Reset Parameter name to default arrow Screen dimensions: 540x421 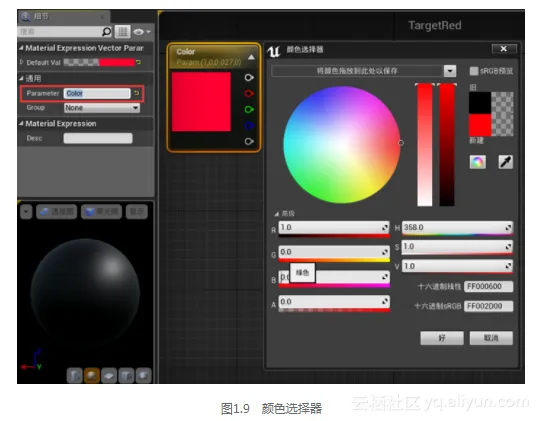(x=137, y=93)
